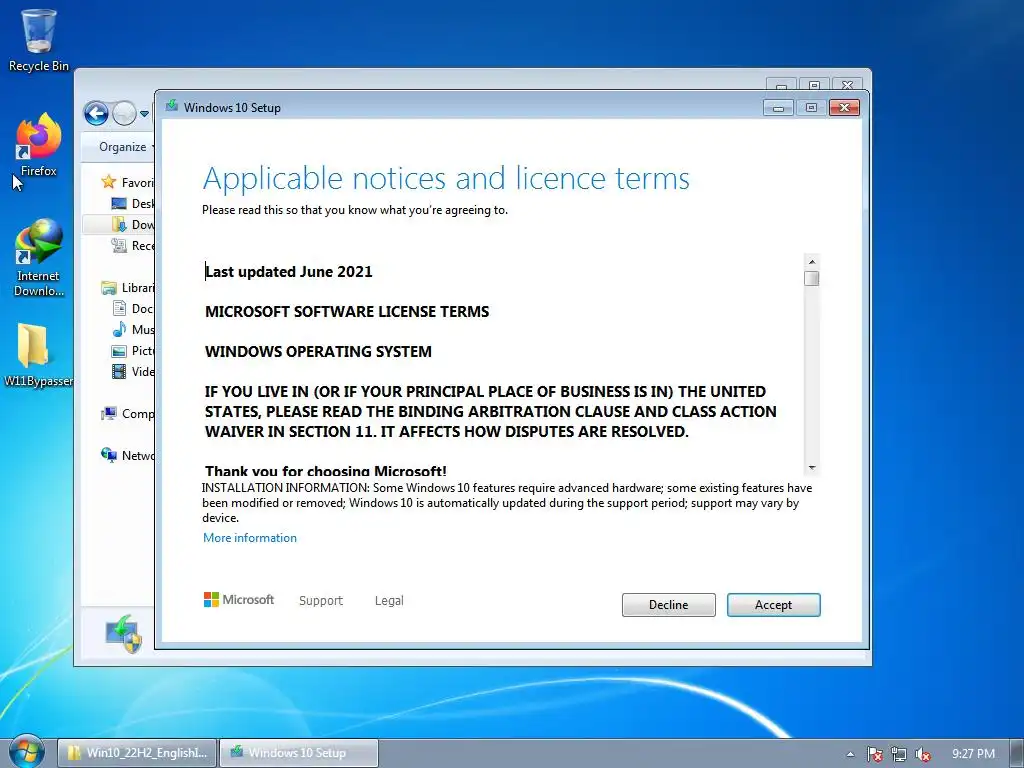
Task: Select Favorites in the Explorer navigation pane
Action: click(x=128, y=182)
